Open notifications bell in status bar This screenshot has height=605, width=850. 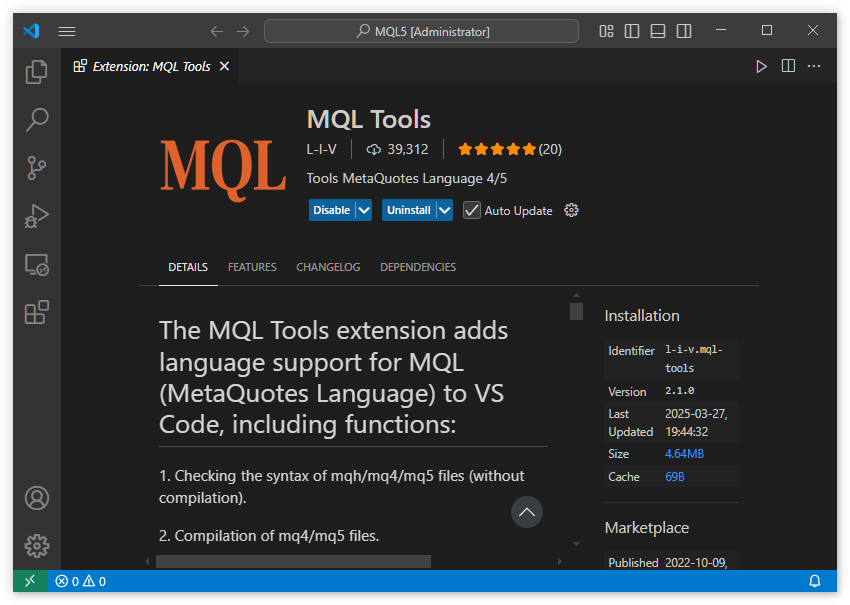[815, 581]
